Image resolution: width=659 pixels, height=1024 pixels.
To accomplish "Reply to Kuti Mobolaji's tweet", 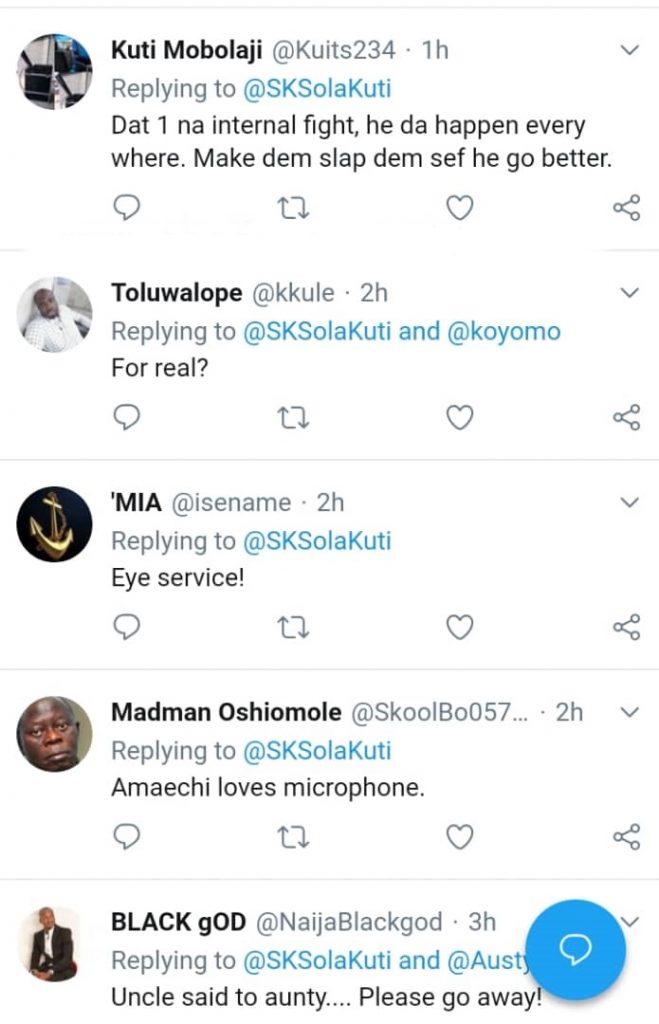I will tap(126, 208).
